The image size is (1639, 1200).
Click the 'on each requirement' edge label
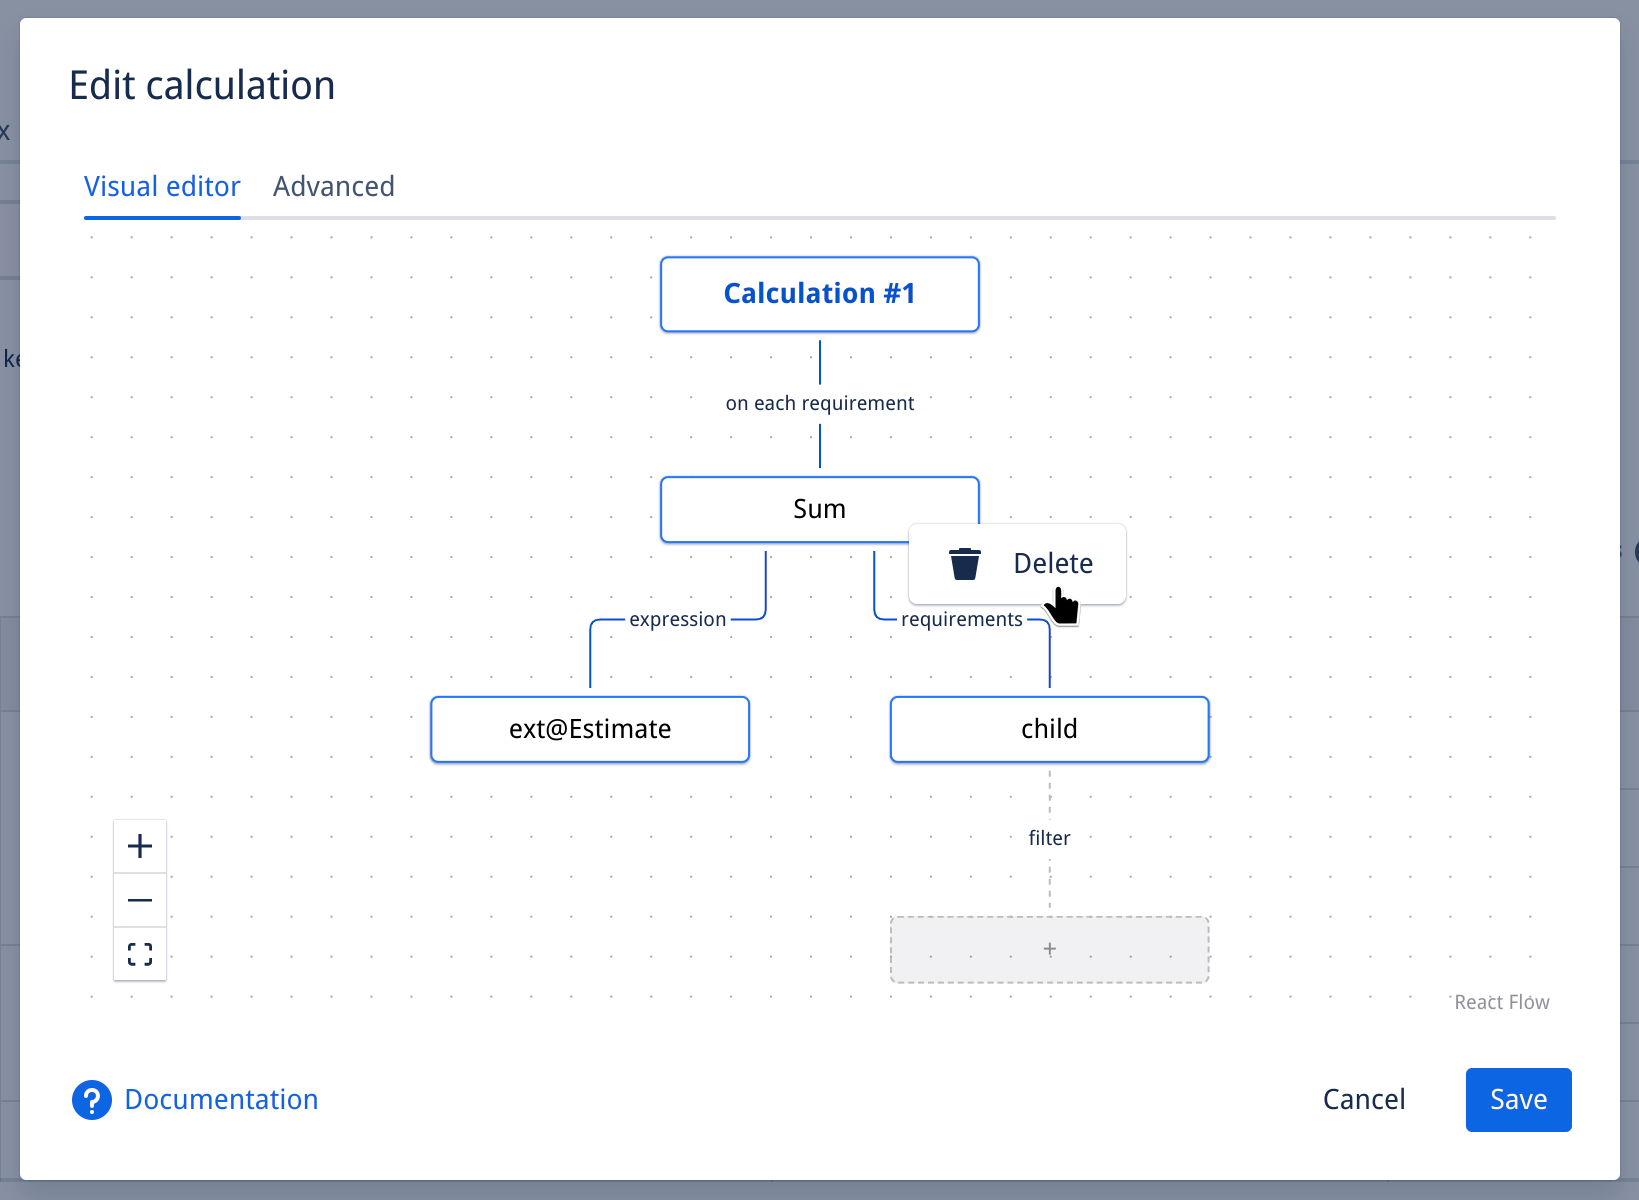[819, 403]
